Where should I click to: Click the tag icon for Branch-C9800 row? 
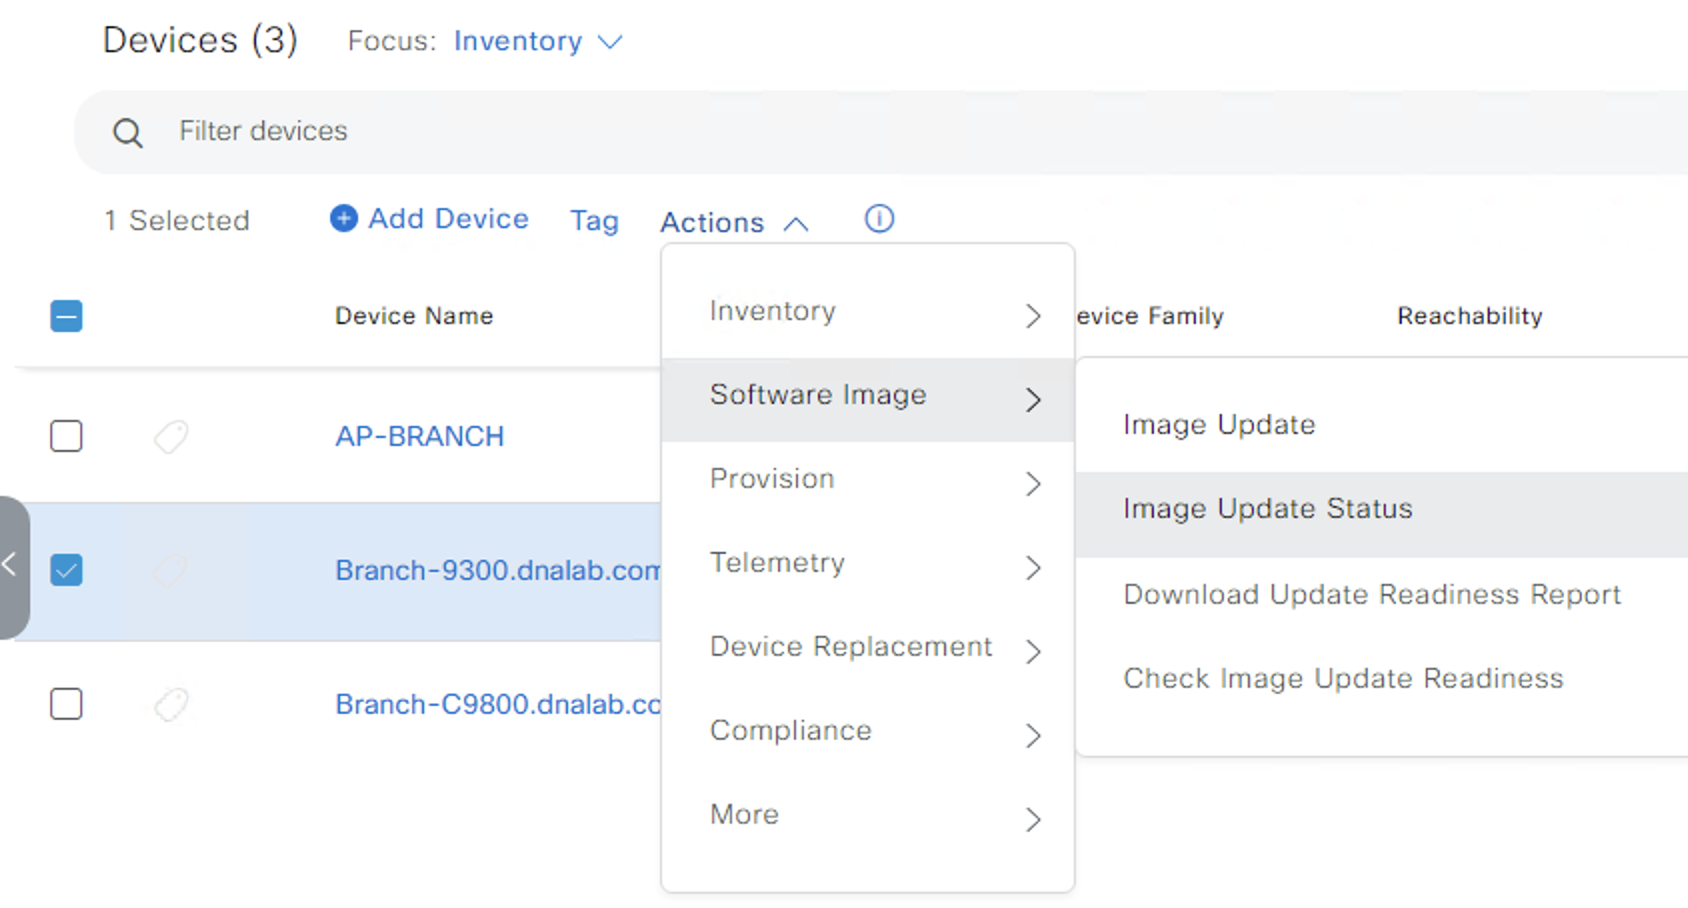(x=171, y=704)
